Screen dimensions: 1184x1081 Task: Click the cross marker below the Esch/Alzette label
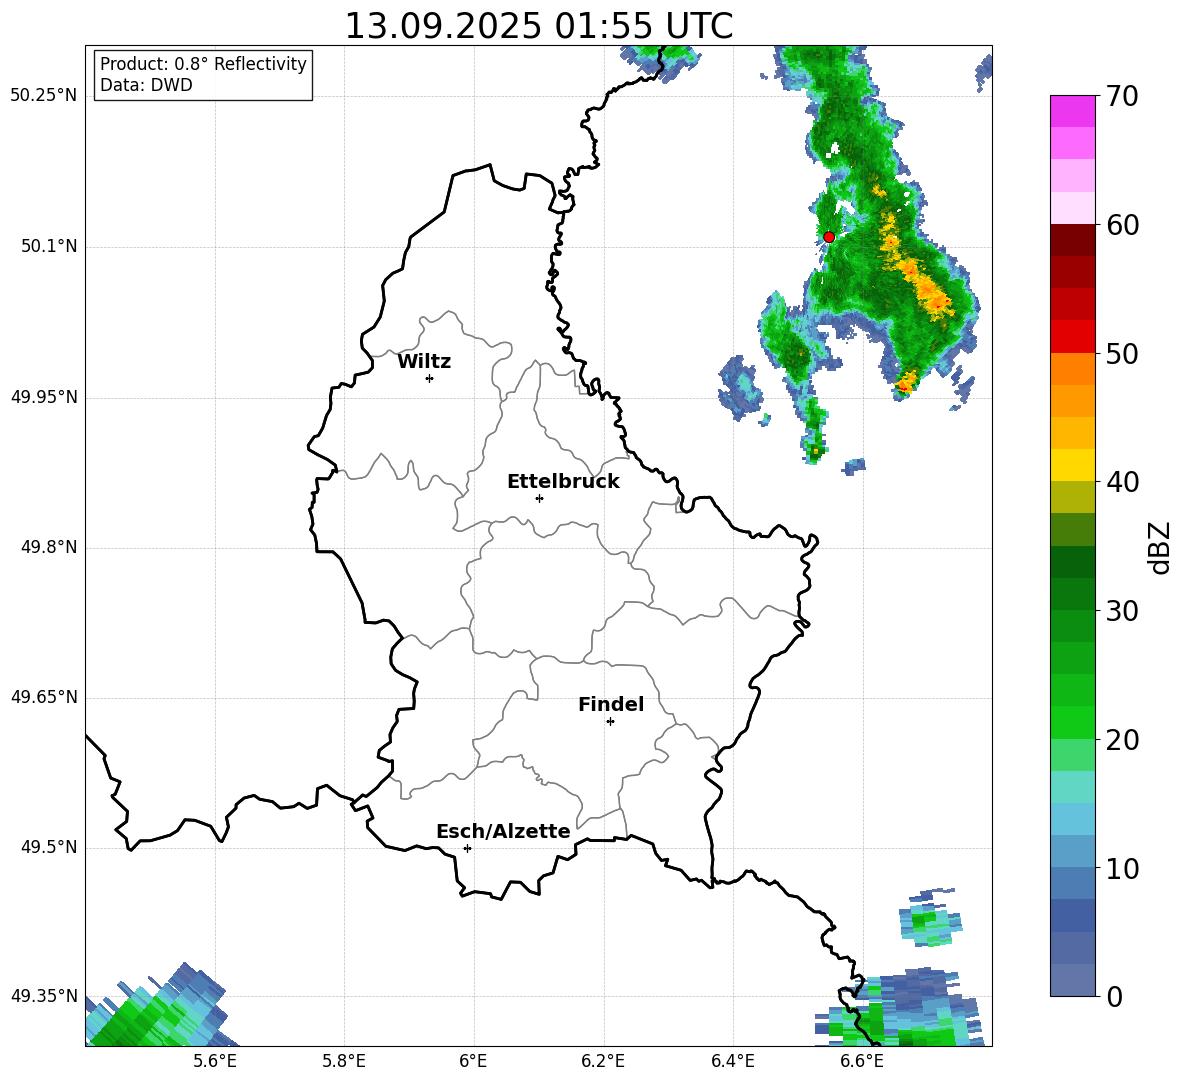pyautogui.click(x=467, y=848)
